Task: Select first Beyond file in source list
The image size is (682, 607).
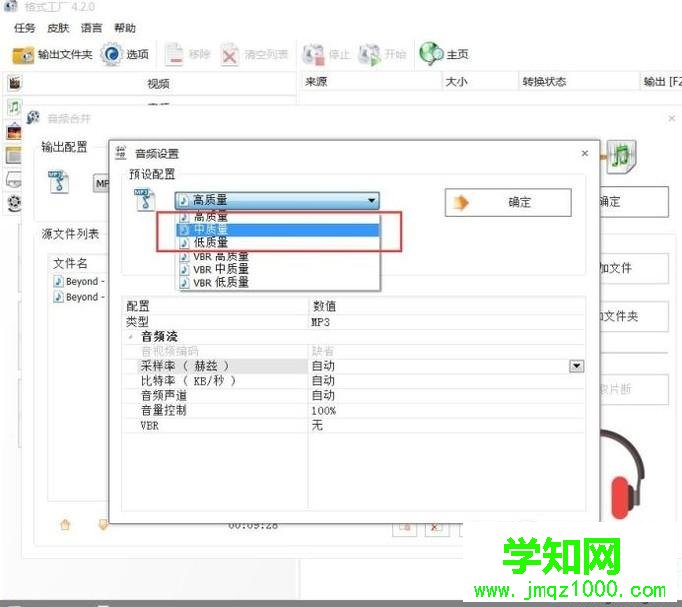Action: pyautogui.click(x=79, y=282)
